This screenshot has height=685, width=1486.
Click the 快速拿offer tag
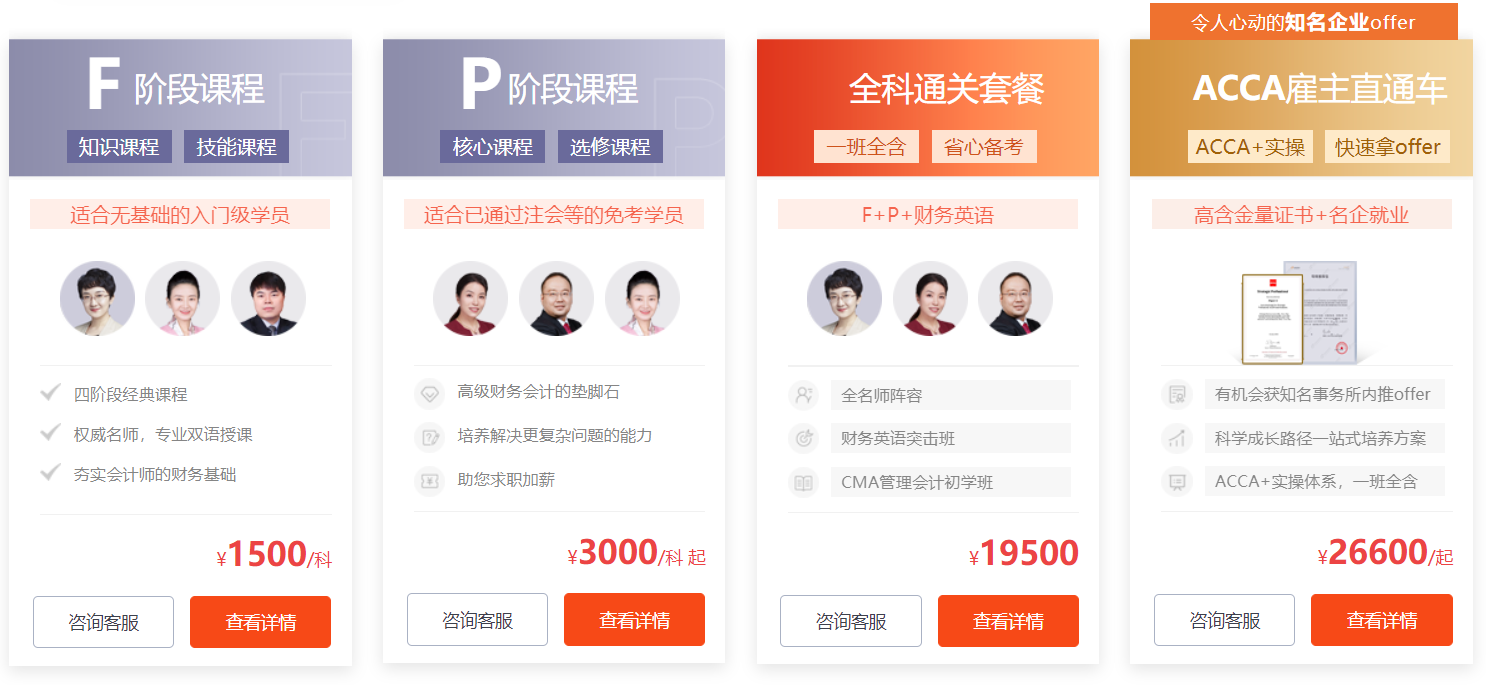[x=1387, y=147]
